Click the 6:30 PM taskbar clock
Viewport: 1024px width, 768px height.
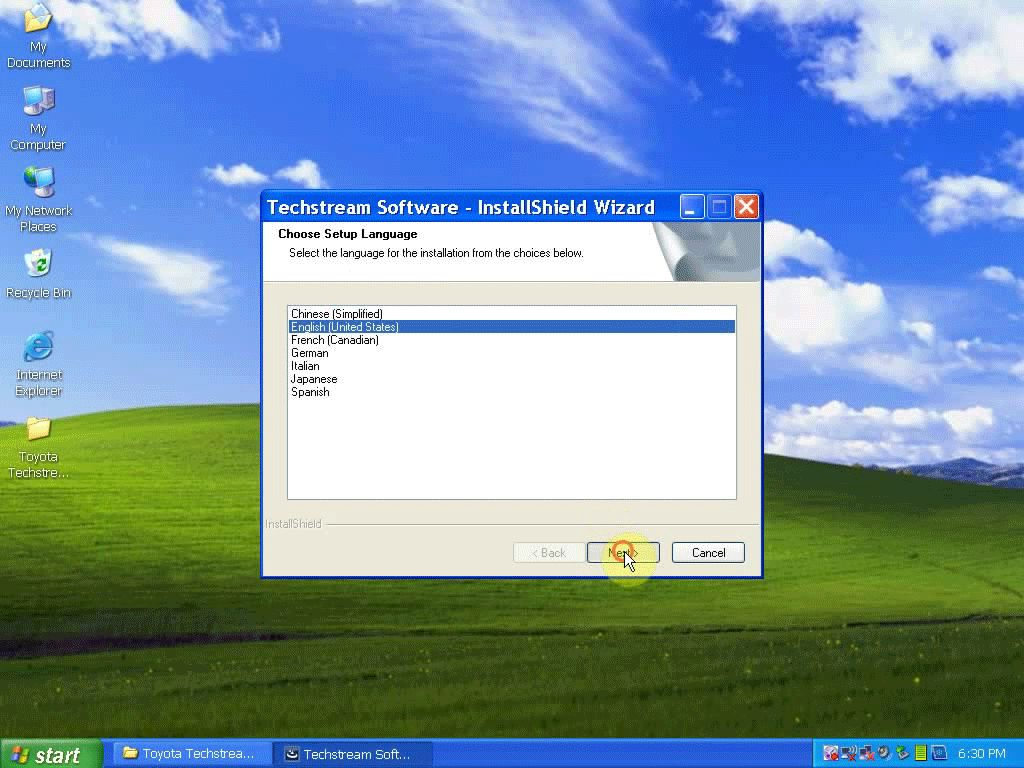pyautogui.click(x=982, y=753)
